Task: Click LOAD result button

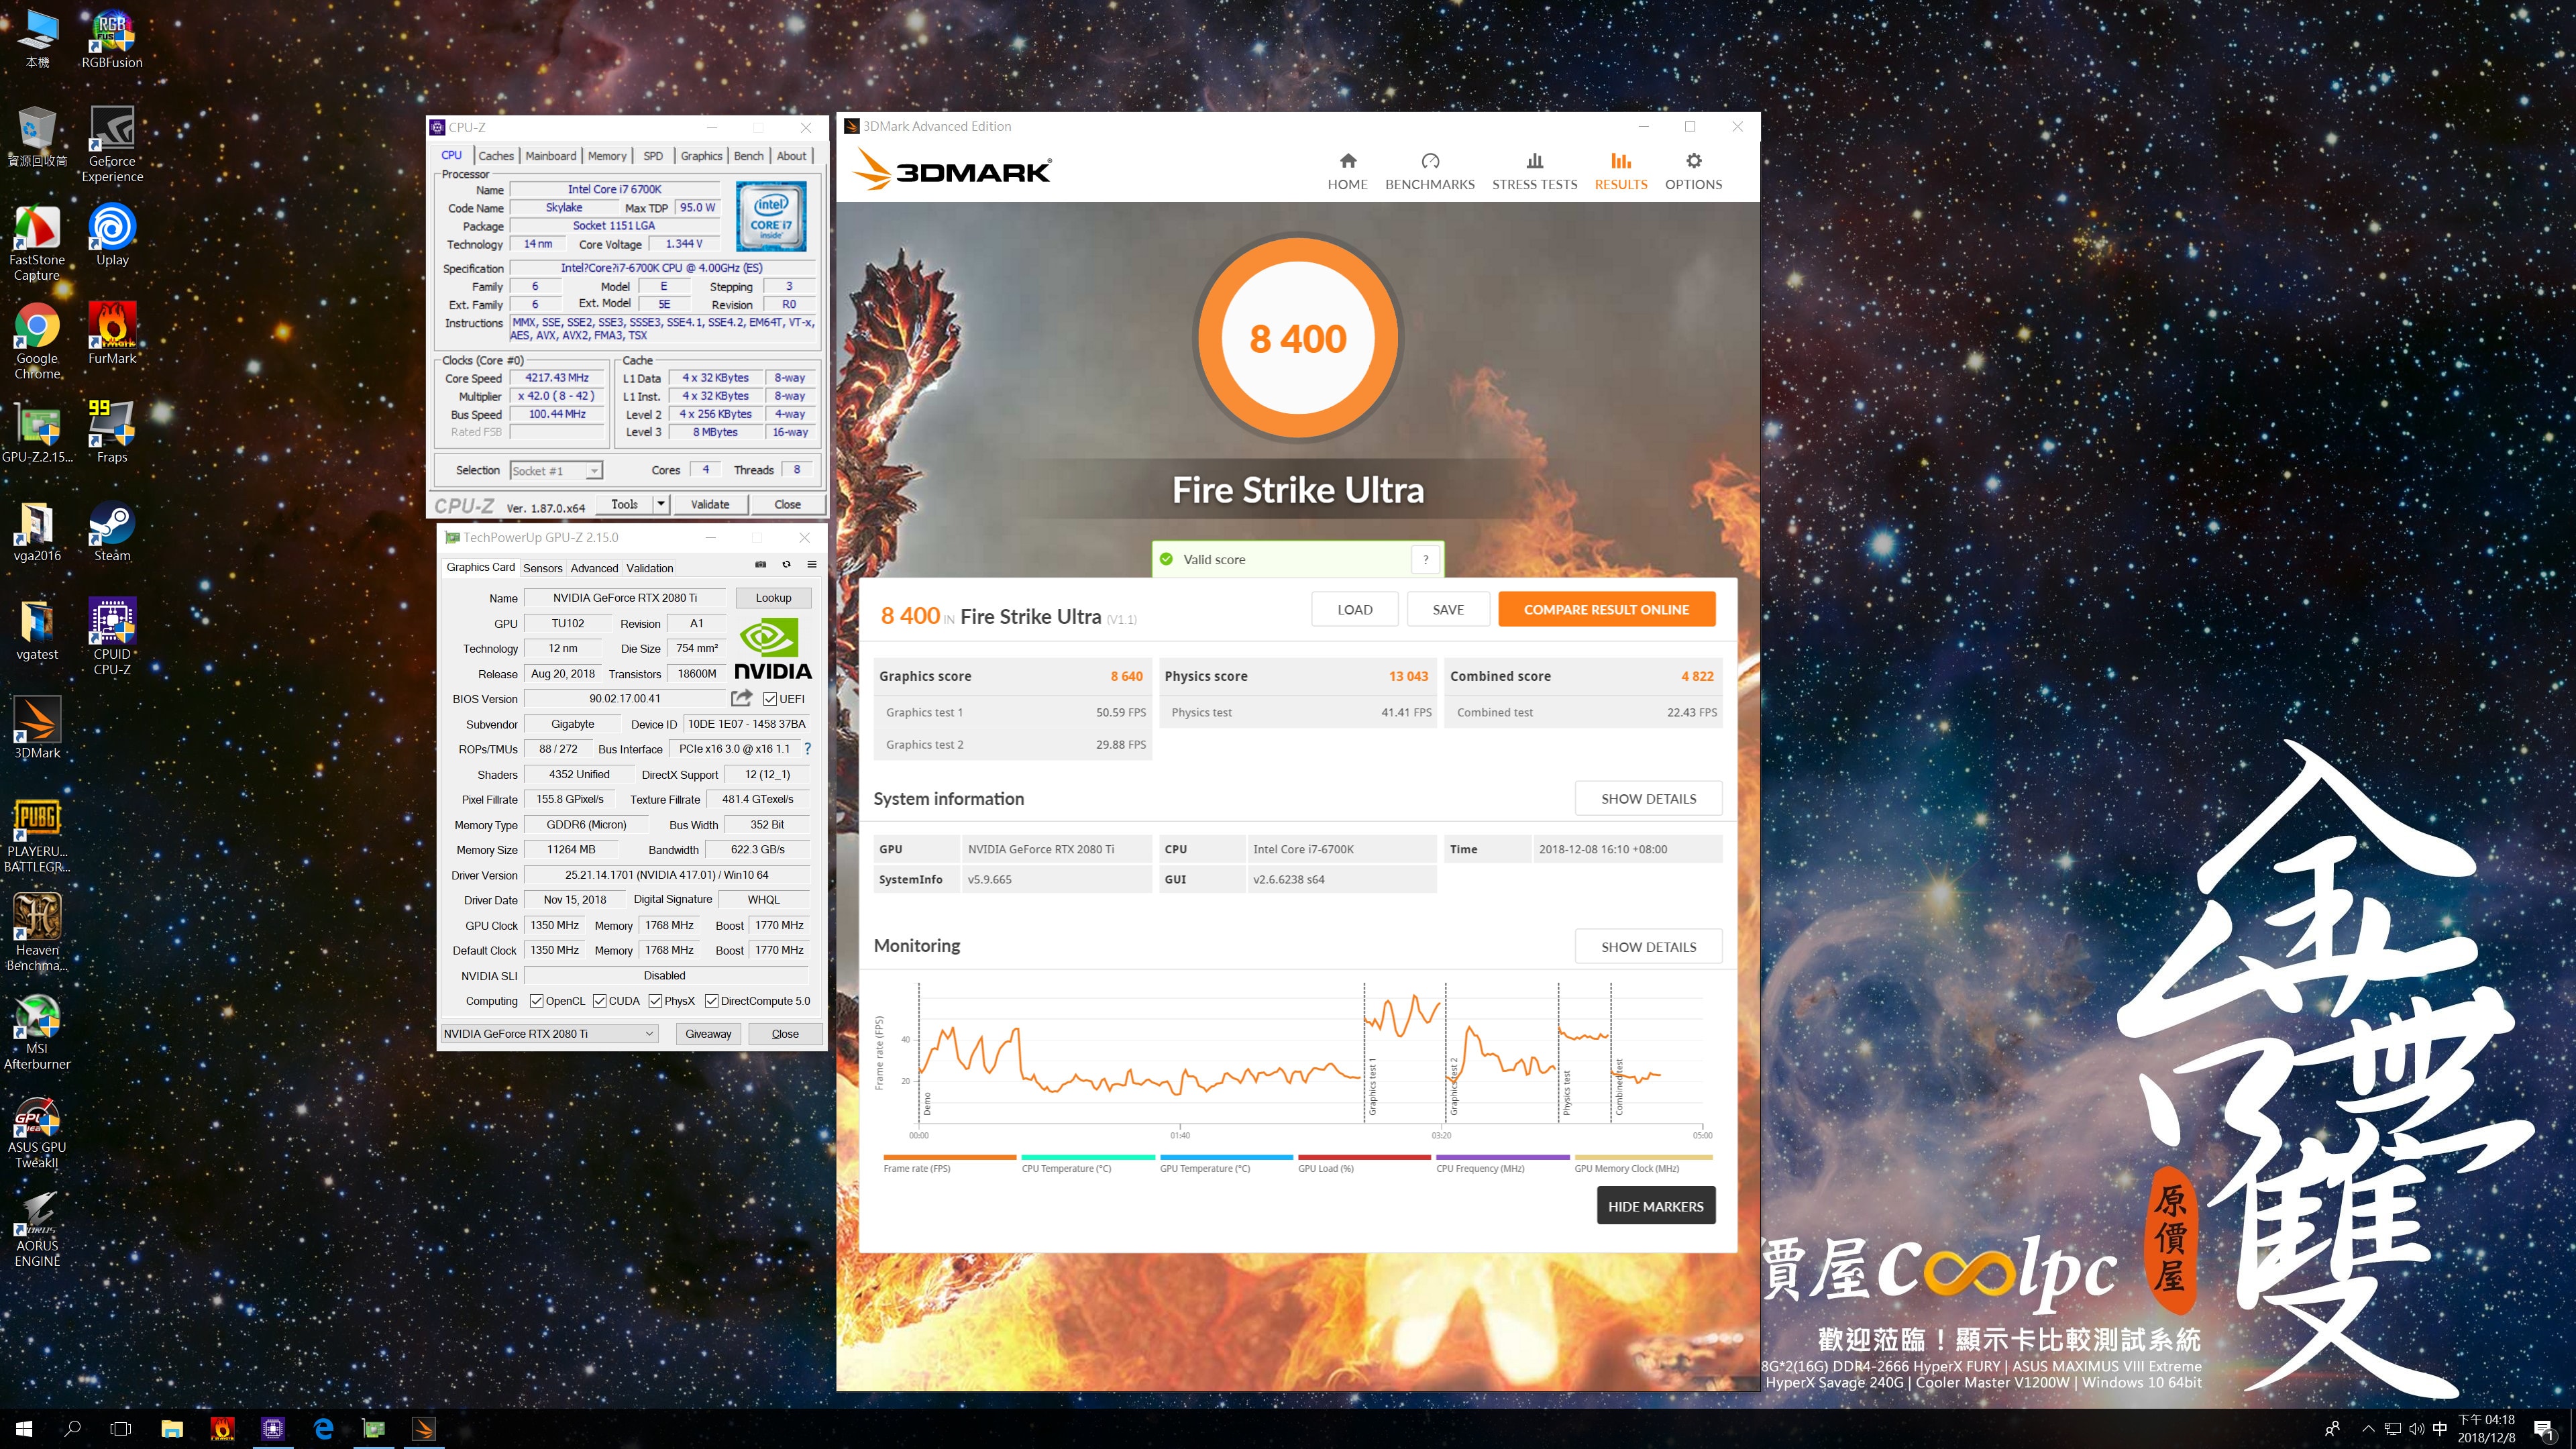Action: tap(1355, 609)
